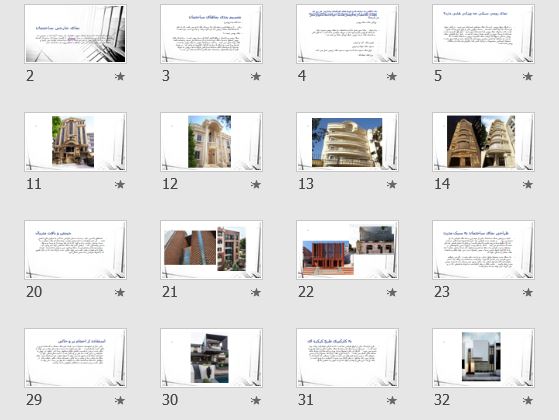The width and height of the screenshot is (559, 420).
Task: Select slide 14 thumbnail
Action: tap(483, 142)
